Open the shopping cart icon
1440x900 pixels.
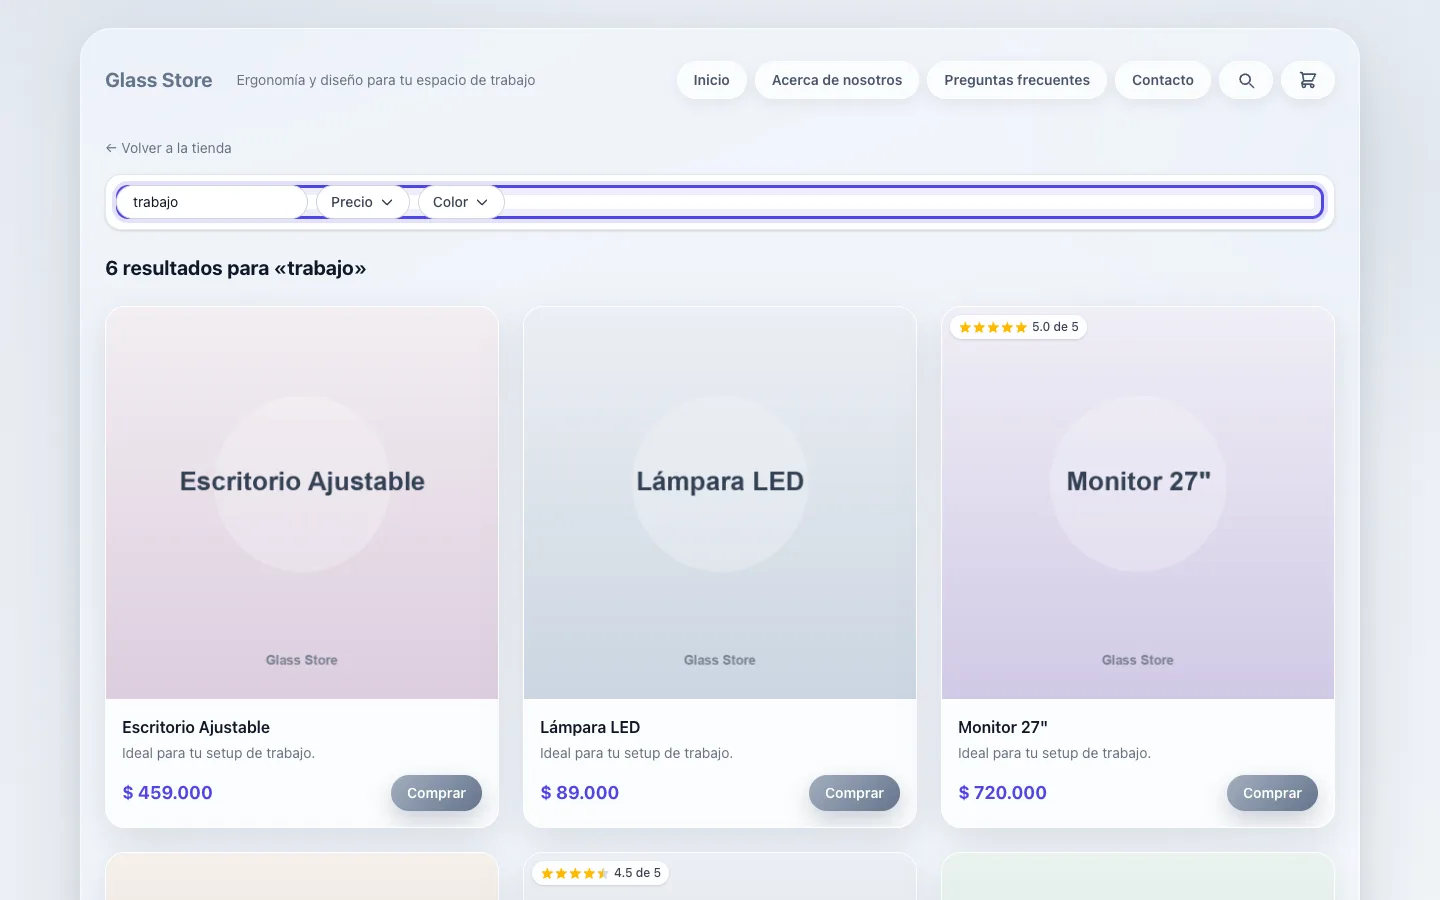tap(1307, 80)
